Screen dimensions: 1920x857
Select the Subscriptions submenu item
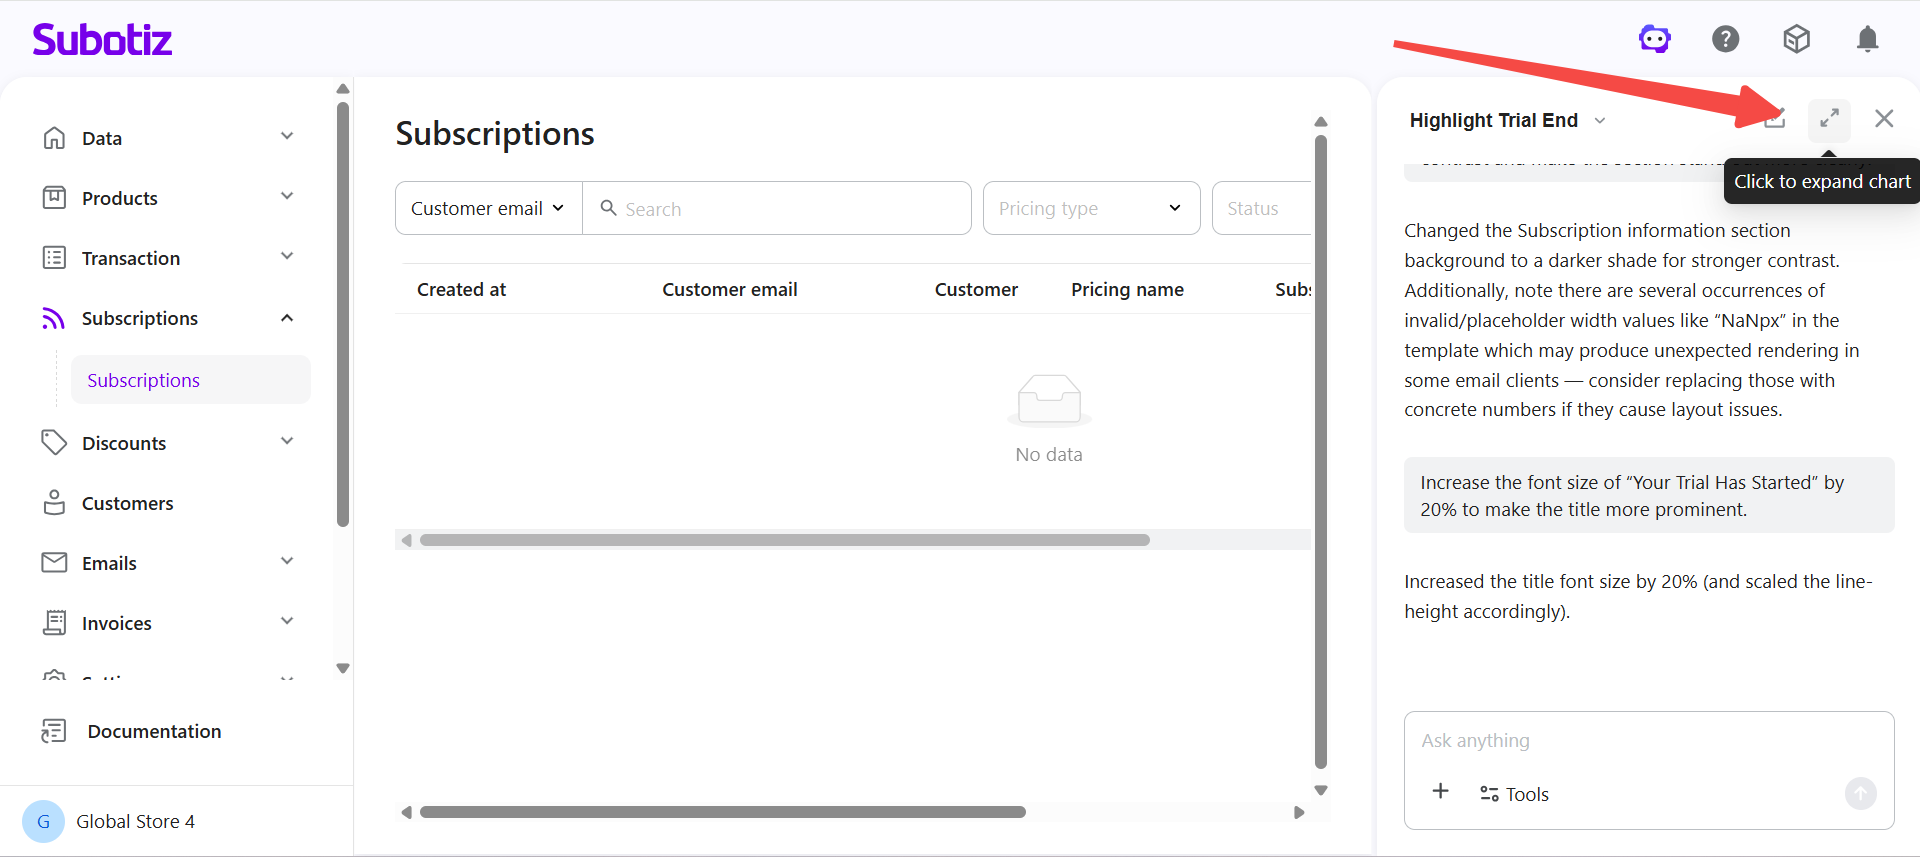tap(144, 380)
